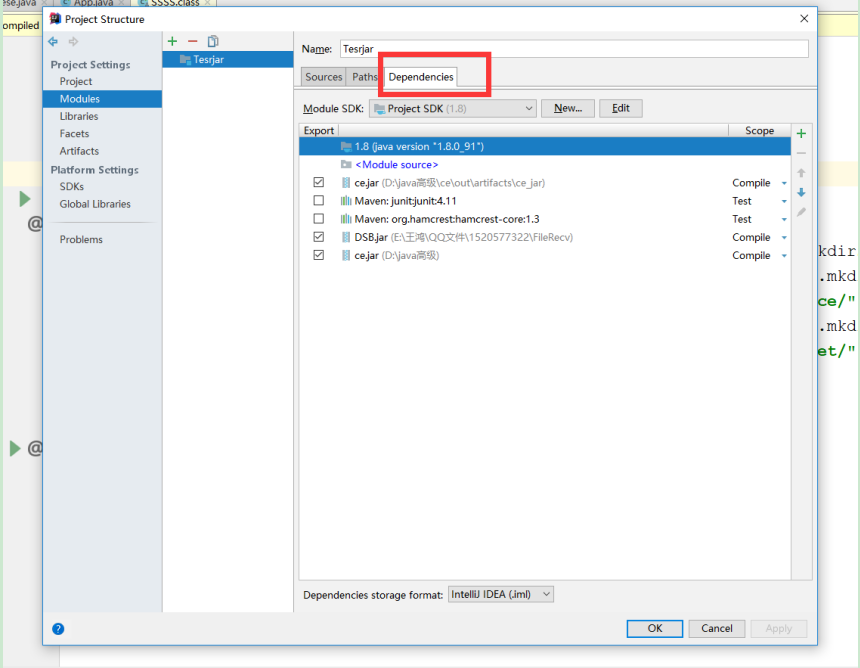Switch to App.java editor tab behind dialog
Image resolution: width=860 pixels, height=668 pixels.
pyautogui.click(x=93, y=3)
